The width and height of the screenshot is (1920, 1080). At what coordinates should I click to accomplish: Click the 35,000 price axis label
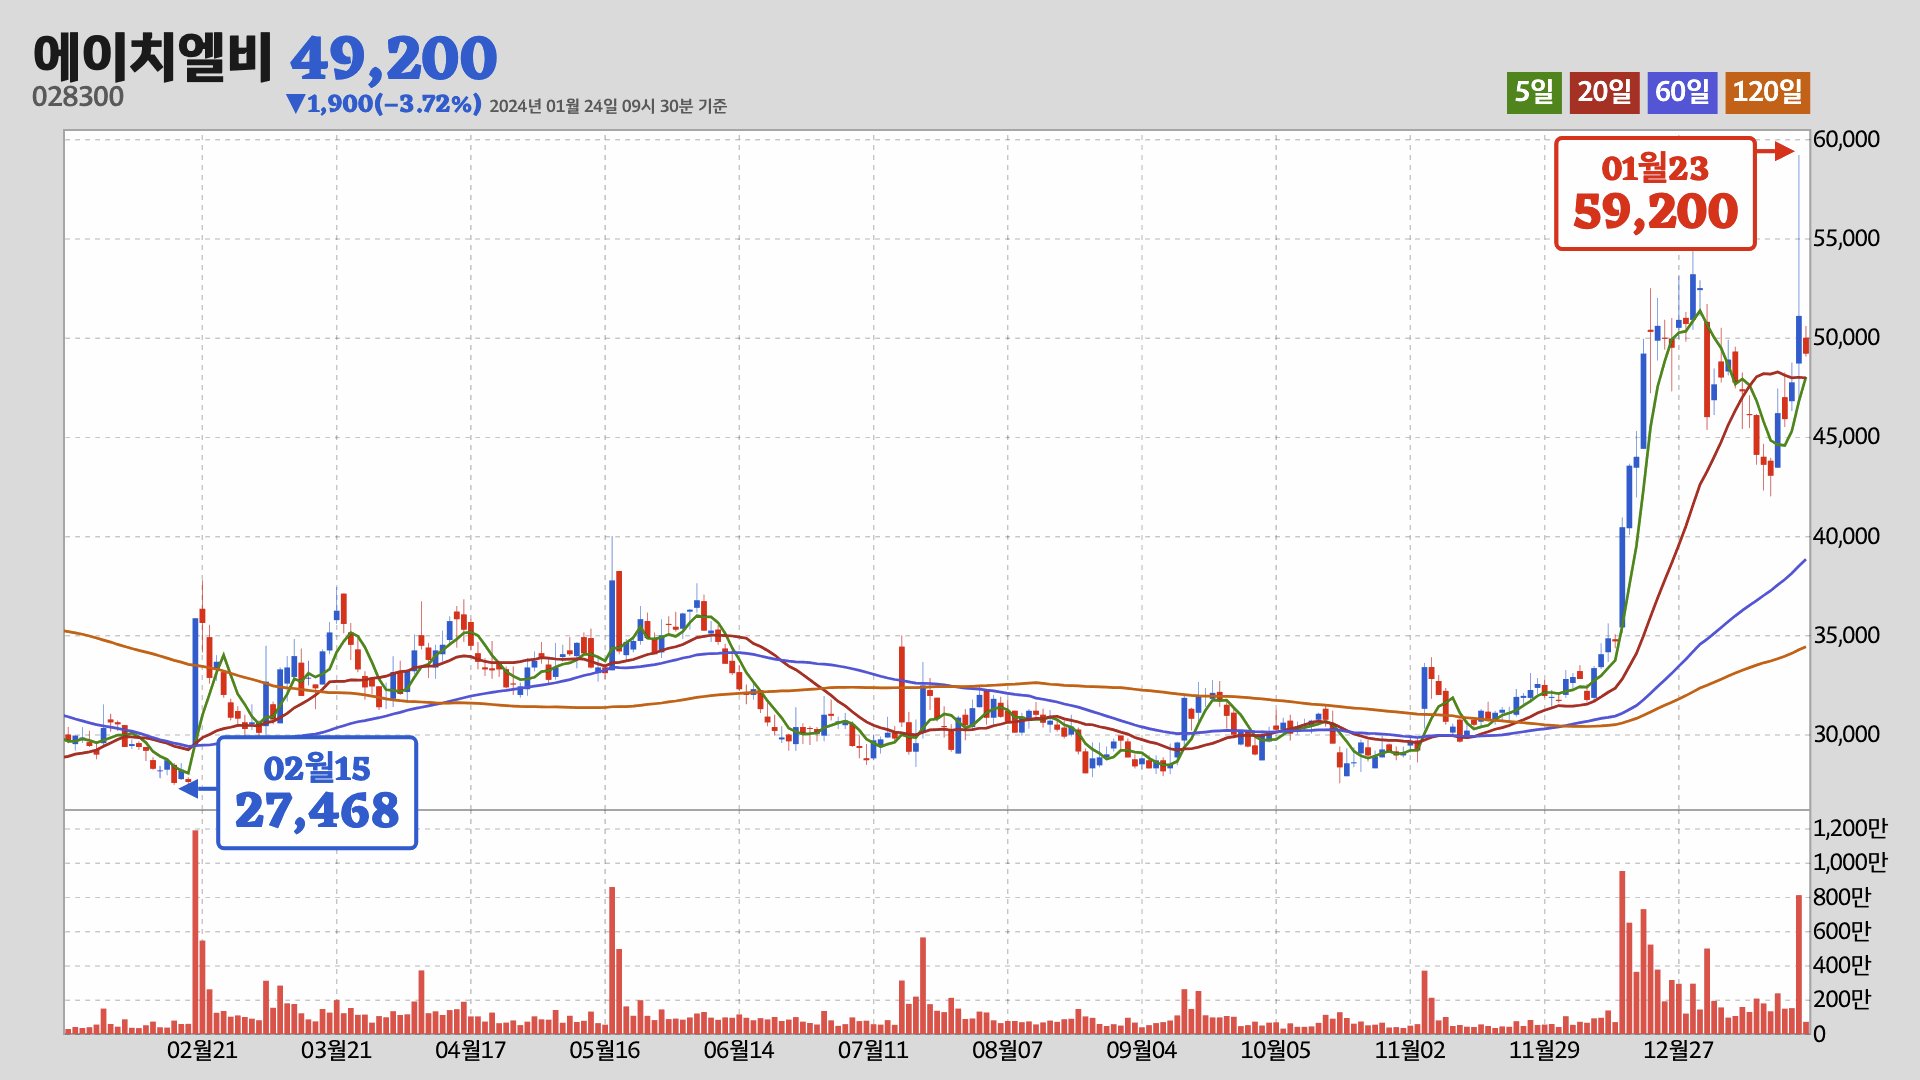pos(1846,635)
